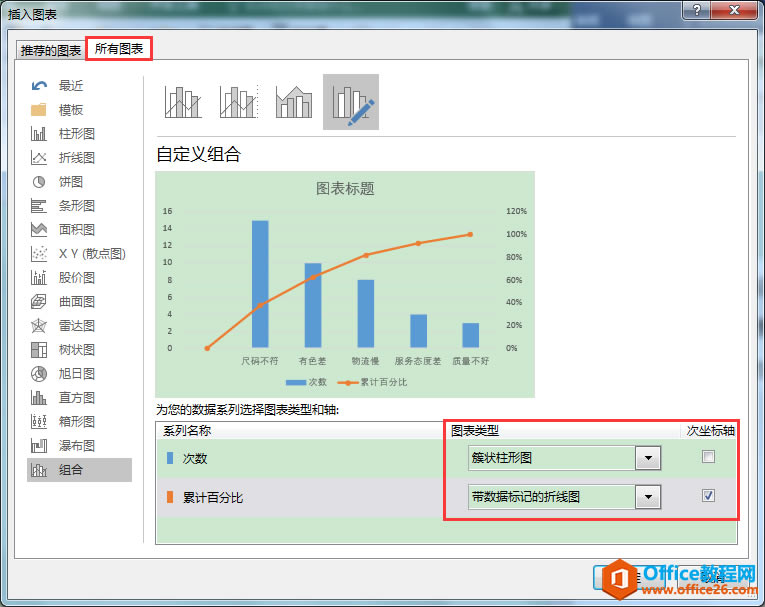The height and width of the screenshot is (607, 765).
Task: Select the Combo (组合) chart category
Action: (80, 470)
